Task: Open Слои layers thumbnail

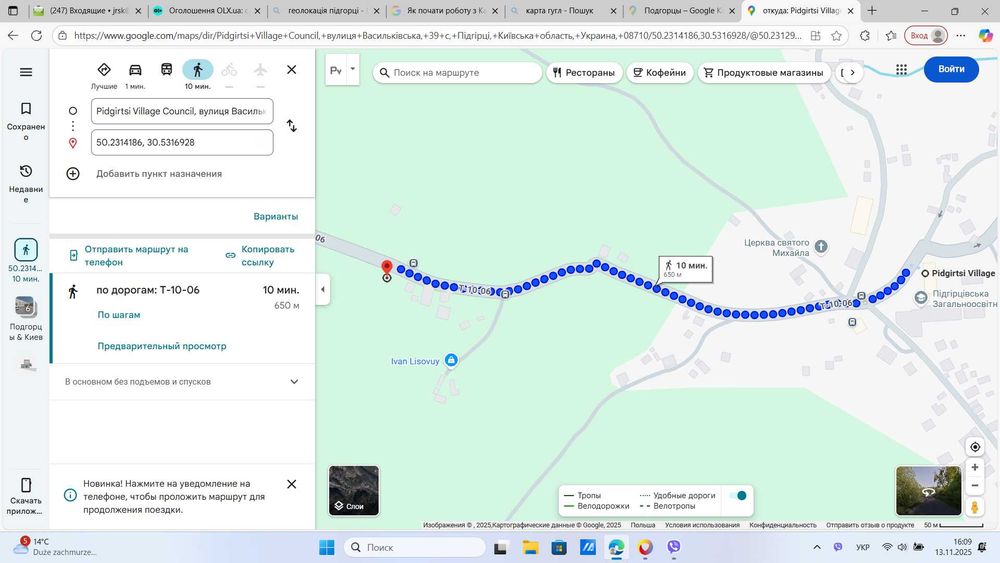Action: (x=354, y=490)
